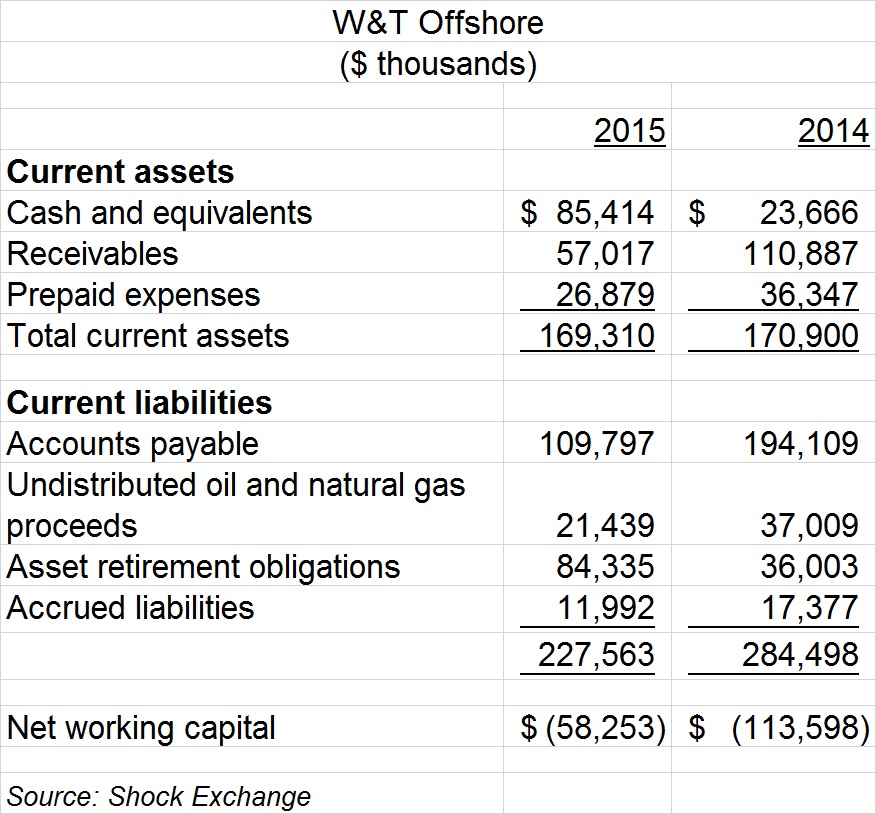
Task: Select the Net working capital label
Action: click(x=141, y=729)
